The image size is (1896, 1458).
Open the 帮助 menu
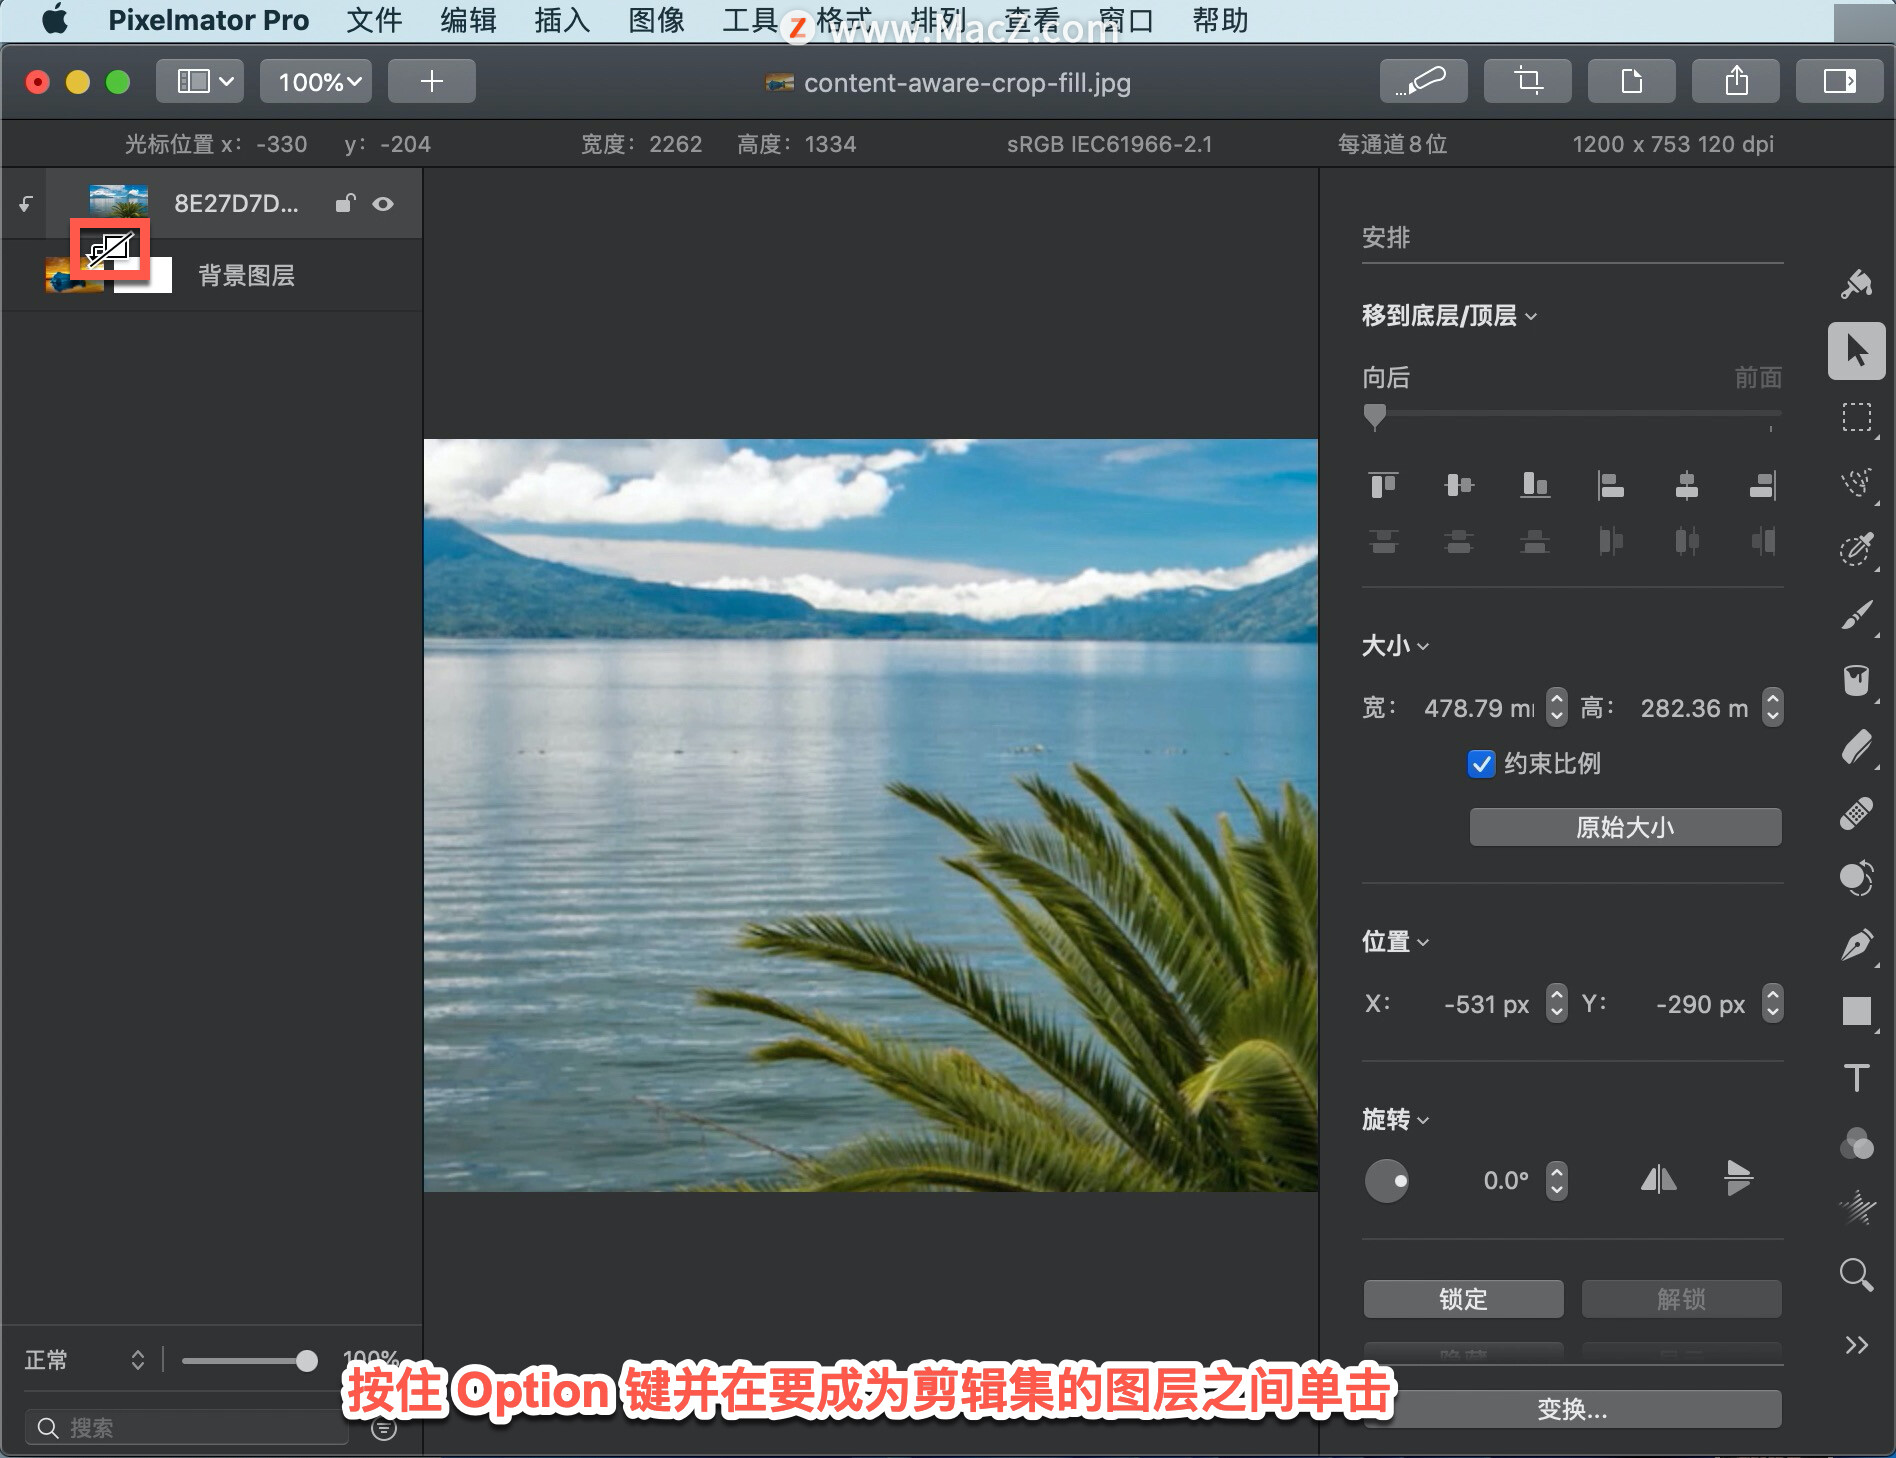point(1220,20)
